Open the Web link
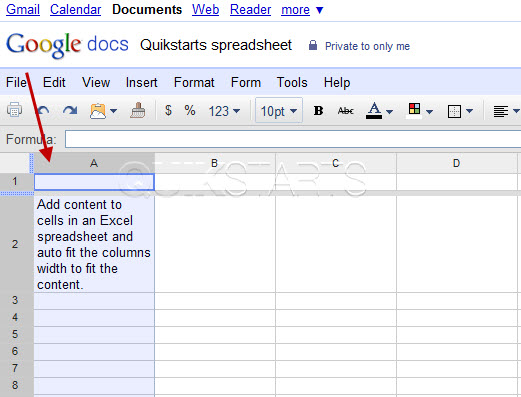 point(205,9)
